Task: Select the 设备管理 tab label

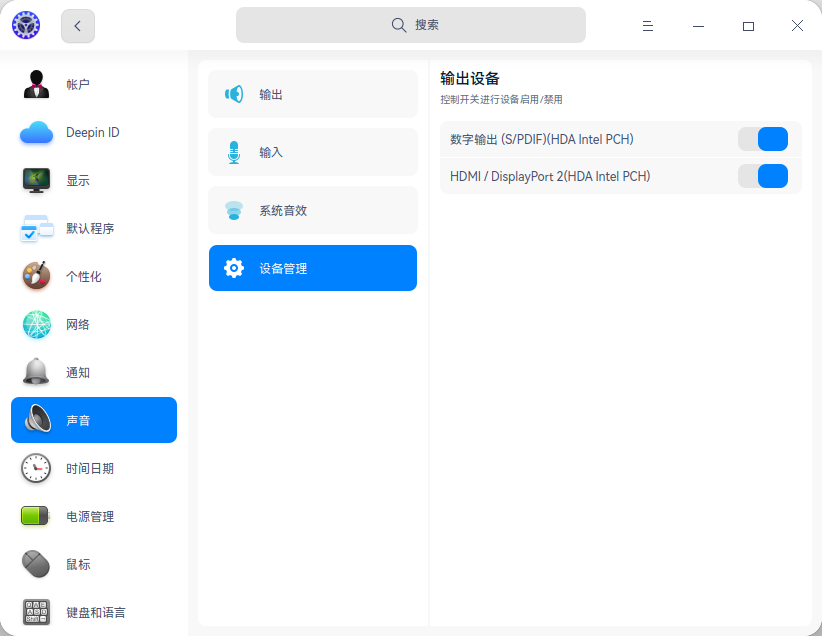Action: click(283, 268)
